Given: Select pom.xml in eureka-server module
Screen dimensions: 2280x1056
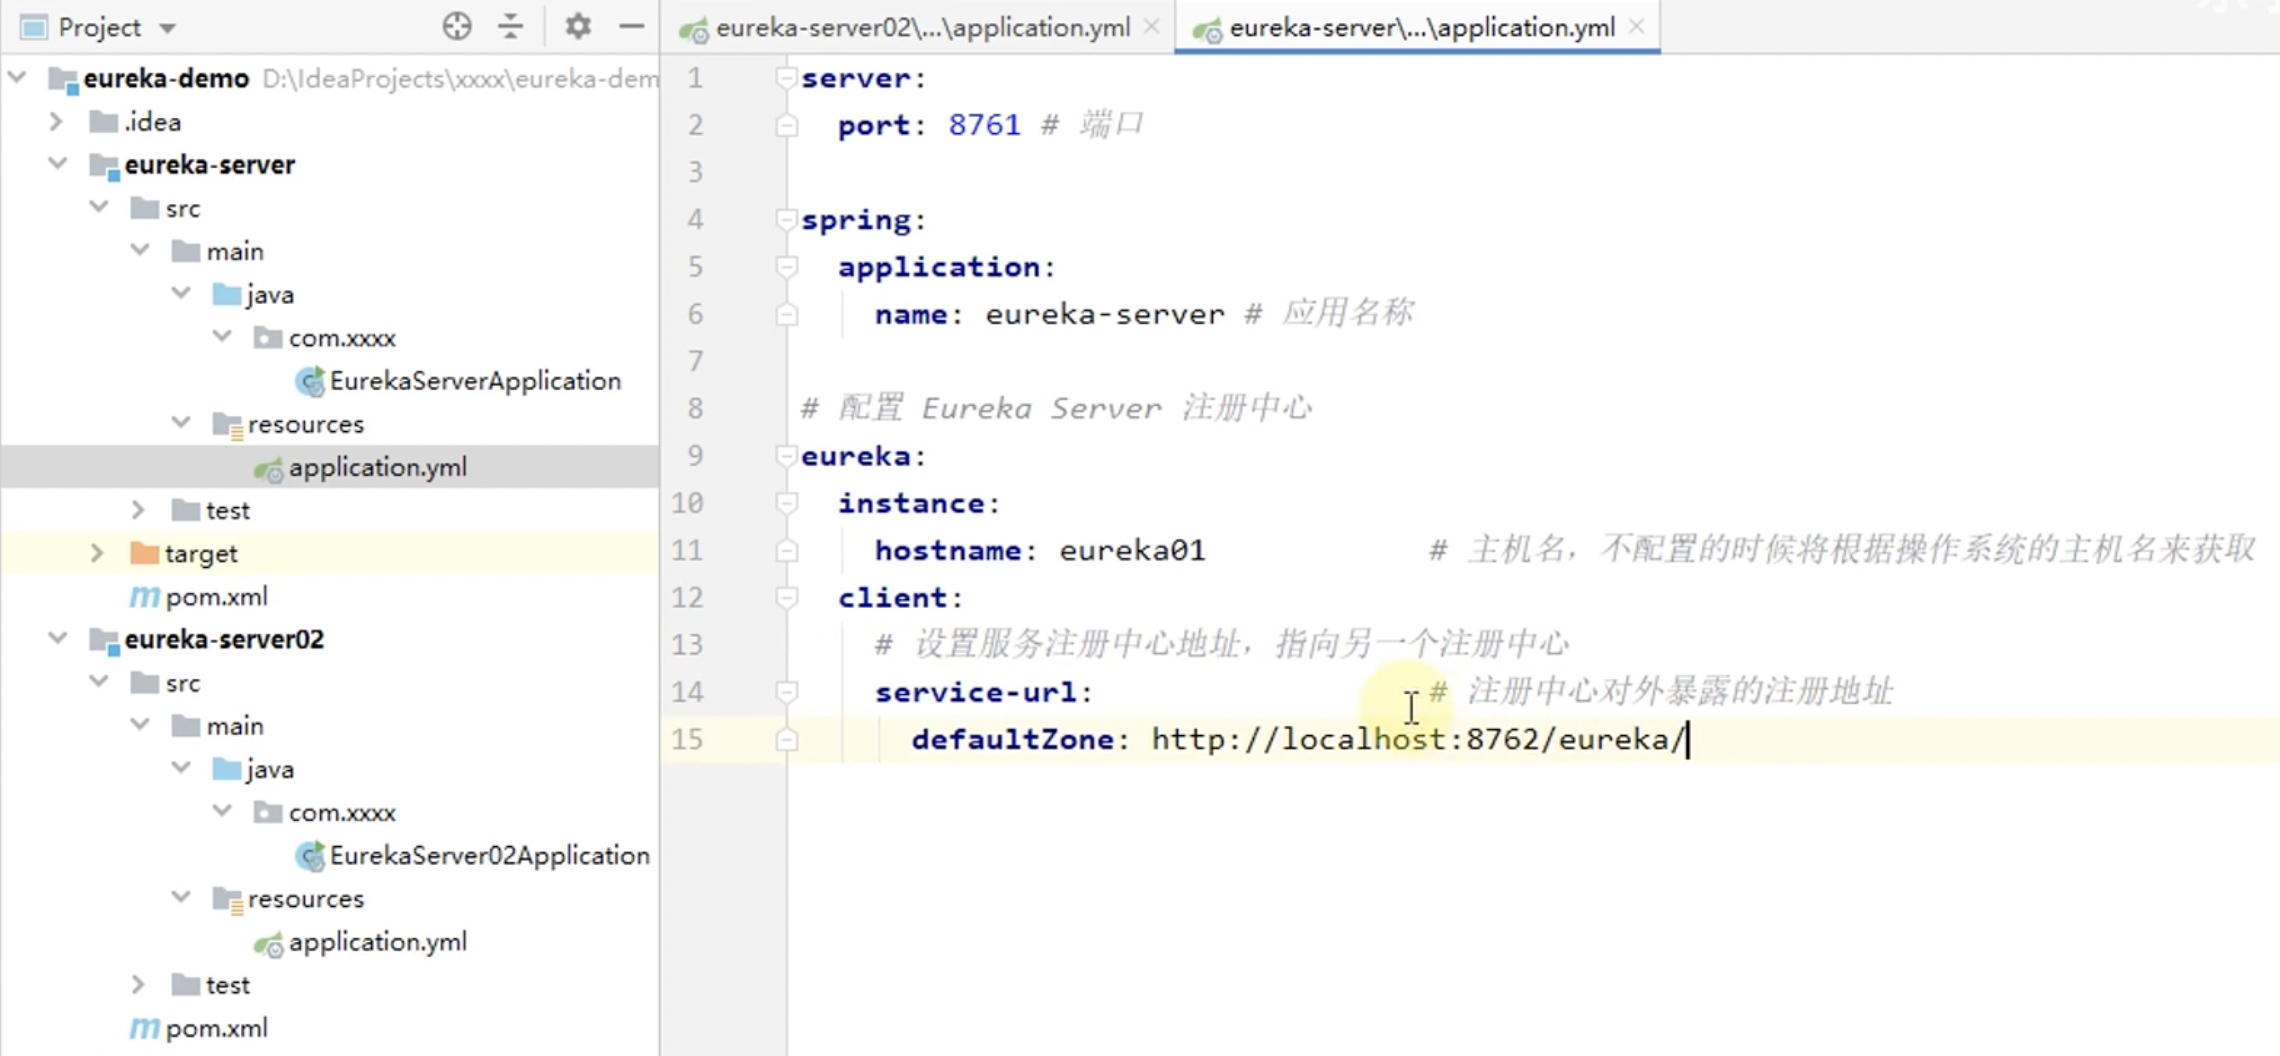Looking at the screenshot, I should (x=216, y=597).
